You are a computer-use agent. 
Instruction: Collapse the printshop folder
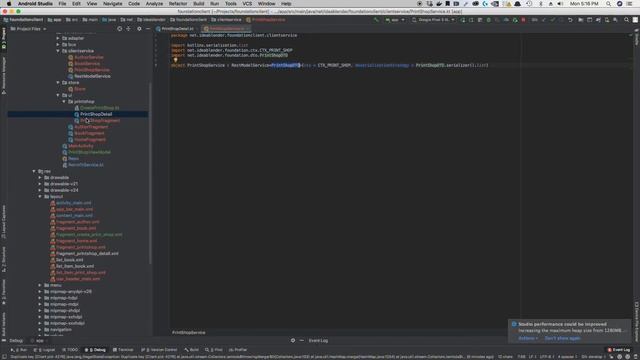tap(64, 101)
